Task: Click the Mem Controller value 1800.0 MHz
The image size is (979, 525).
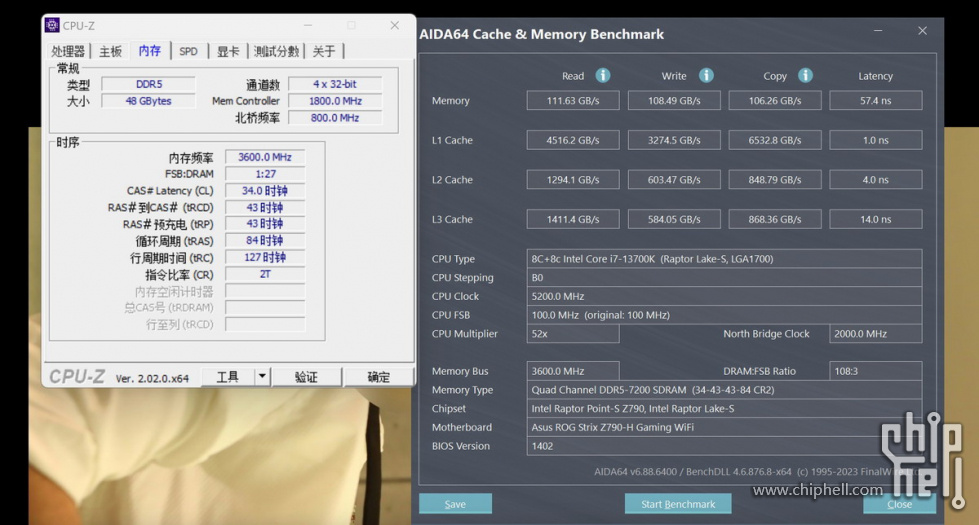Action: click(335, 101)
